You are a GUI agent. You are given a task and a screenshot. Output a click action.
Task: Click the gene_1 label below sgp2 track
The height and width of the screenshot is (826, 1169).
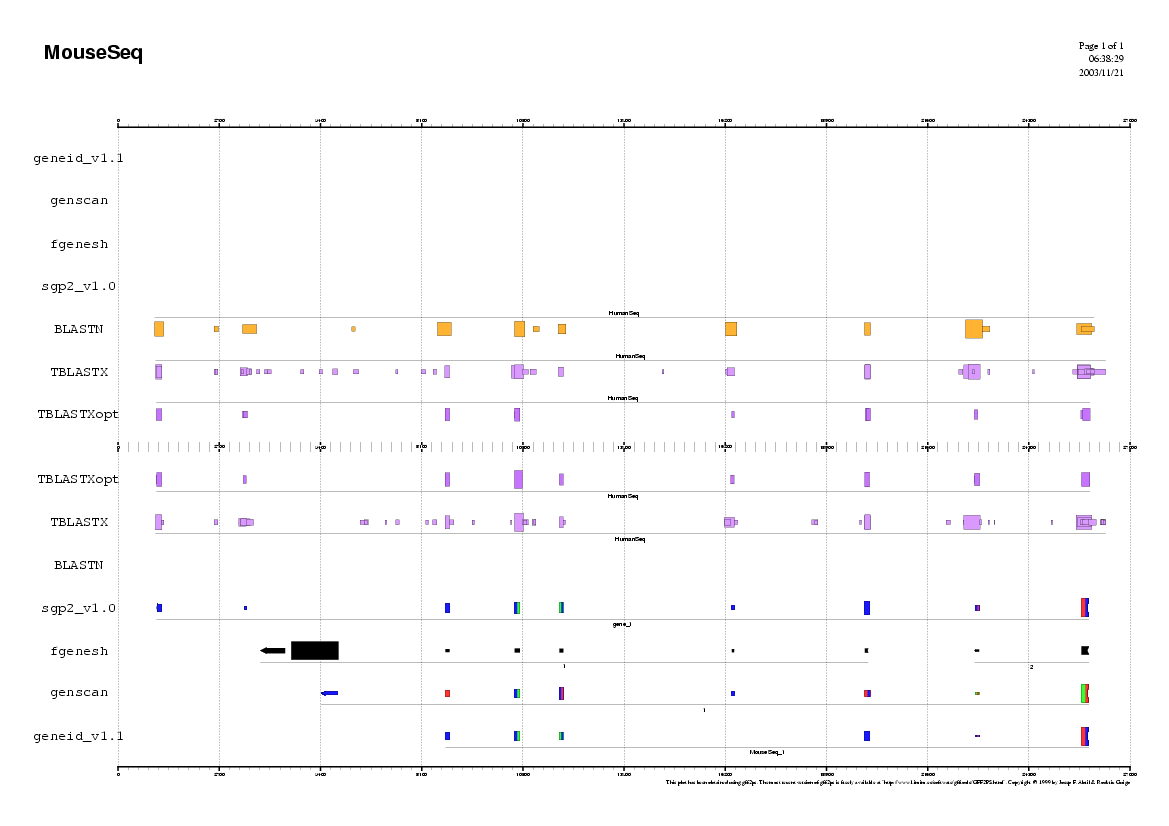point(621,624)
